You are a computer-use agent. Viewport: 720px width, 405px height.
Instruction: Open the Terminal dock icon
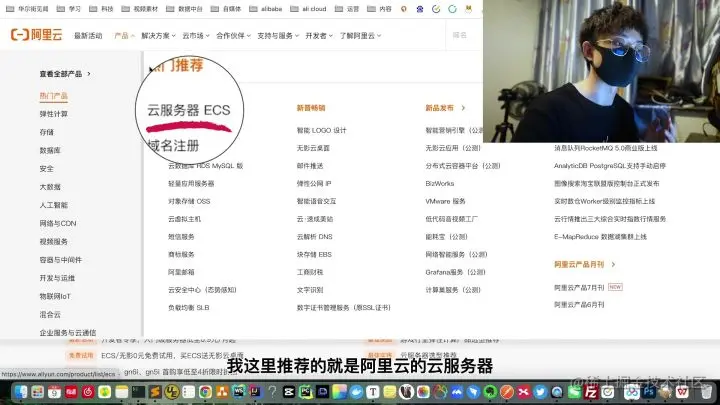tap(138, 392)
